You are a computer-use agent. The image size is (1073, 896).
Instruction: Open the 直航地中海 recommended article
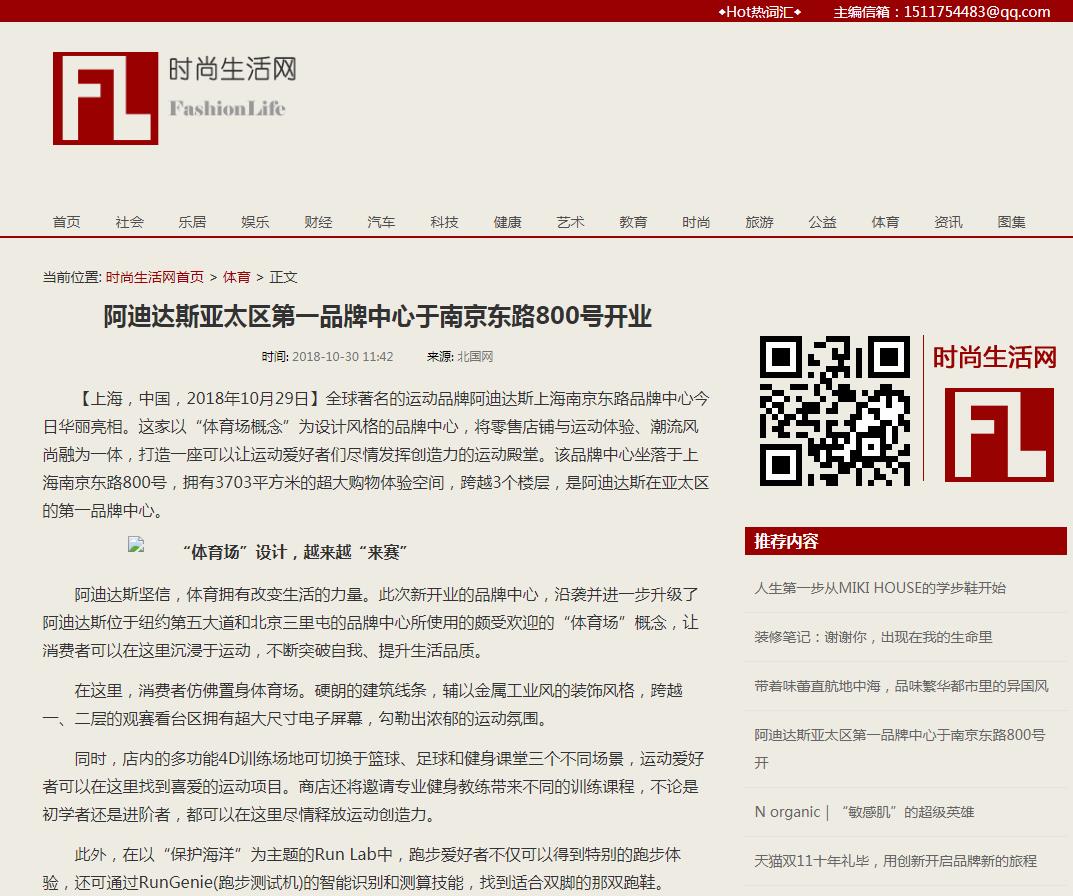click(x=901, y=686)
